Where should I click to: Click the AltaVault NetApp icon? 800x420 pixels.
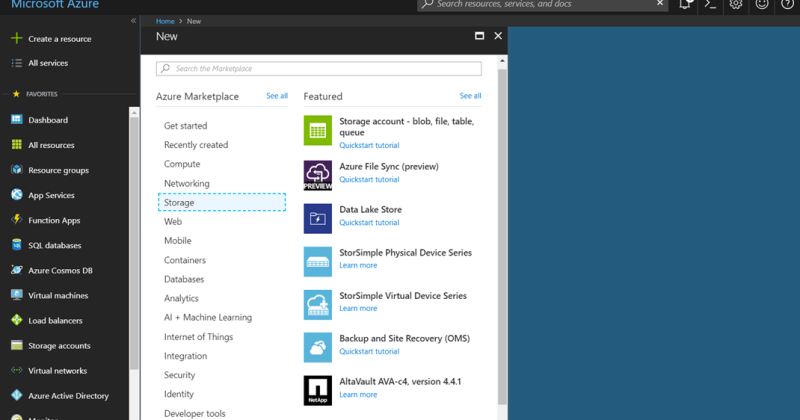pyautogui.click(x=317, y=390)
